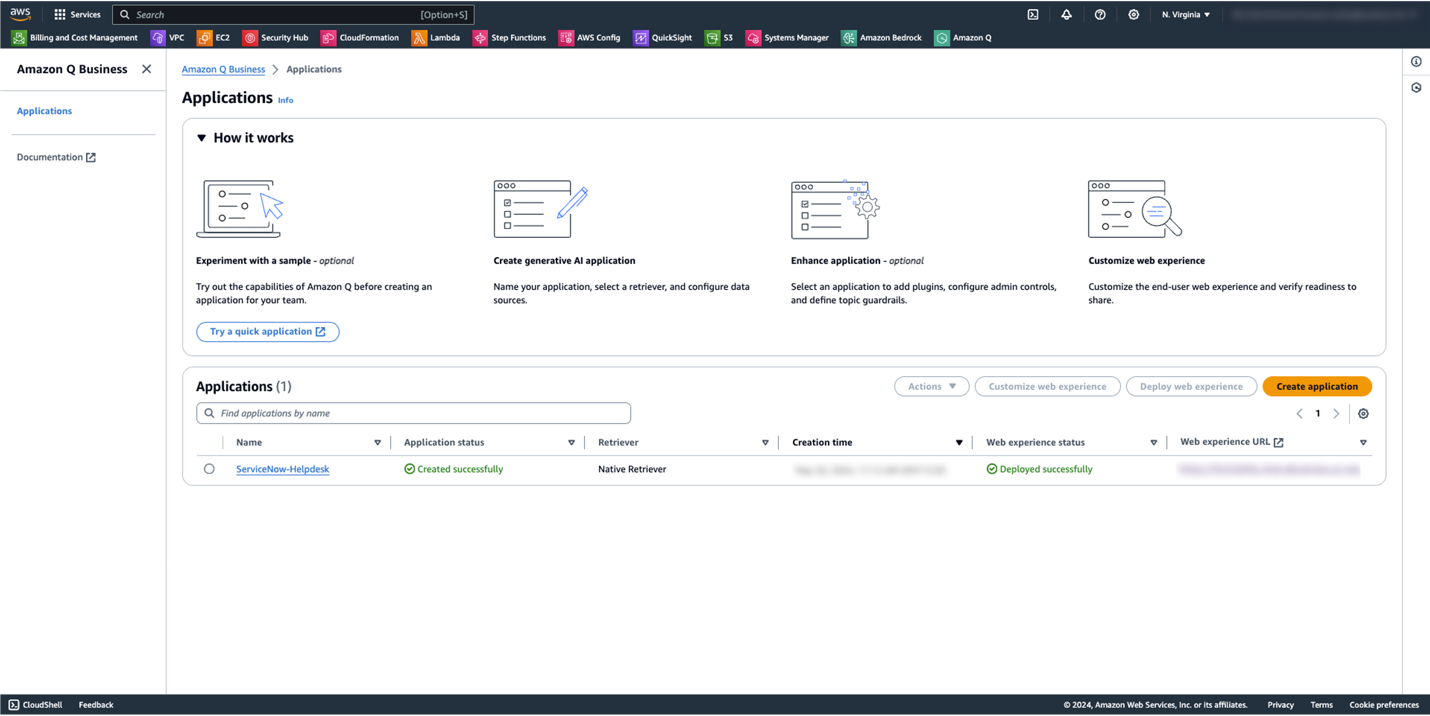Viewport: 1430px width, 716px height.
Task: Go to next page of applications
Action: (1336, 413)
